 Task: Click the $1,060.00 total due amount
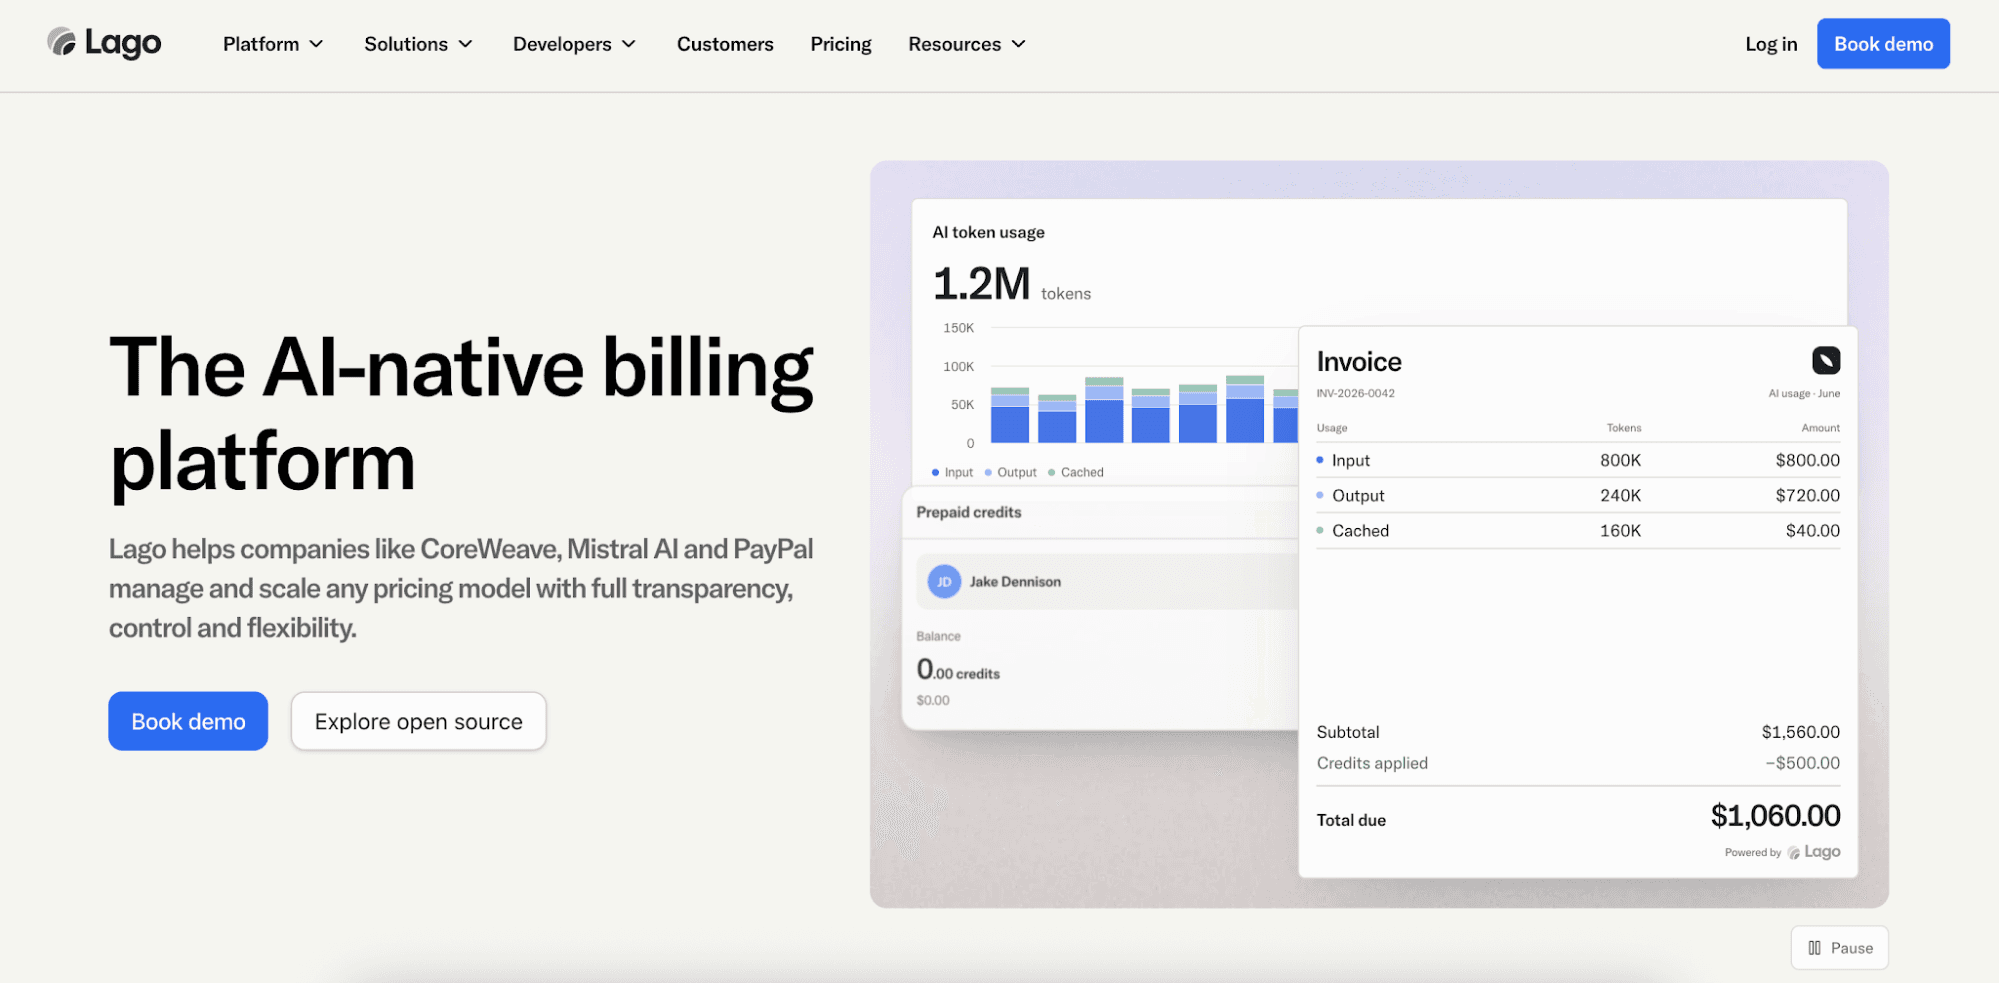[x=1775, y=816]
